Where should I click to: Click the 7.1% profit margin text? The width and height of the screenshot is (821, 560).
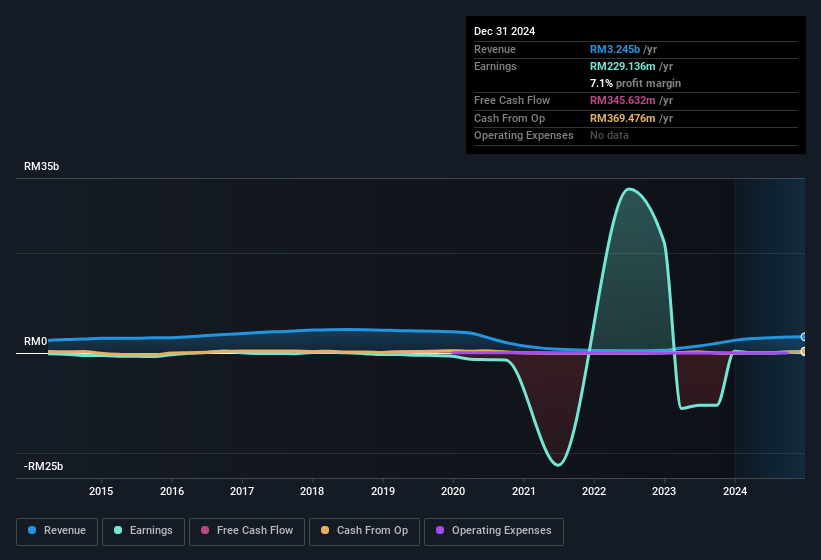point(635,83)
